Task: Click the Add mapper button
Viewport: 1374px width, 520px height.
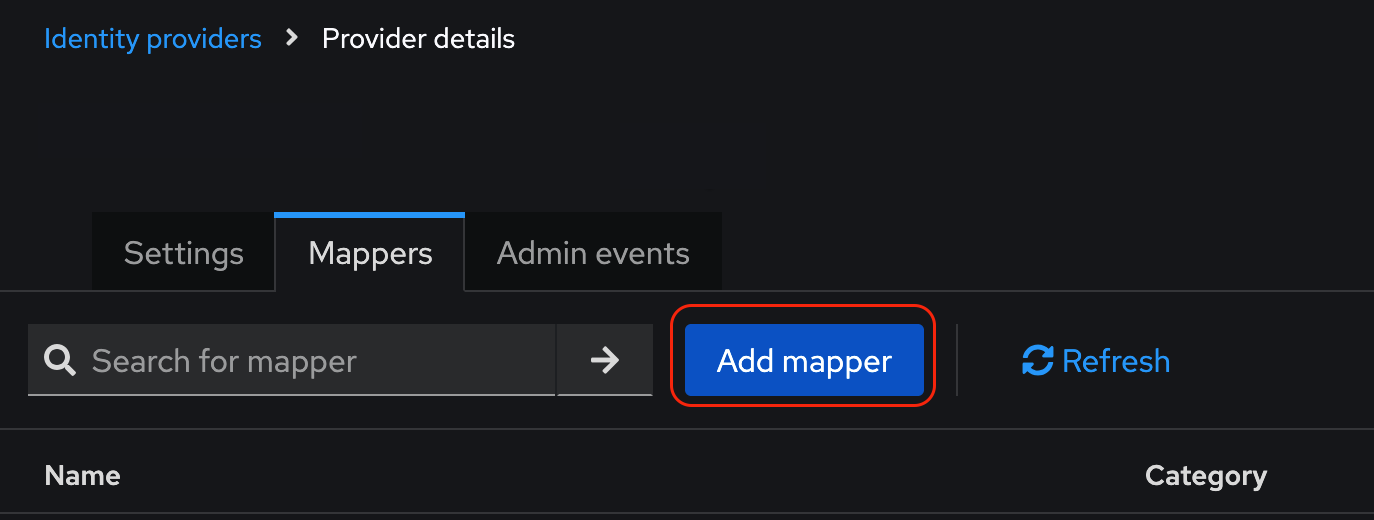Action: (804, 360)
